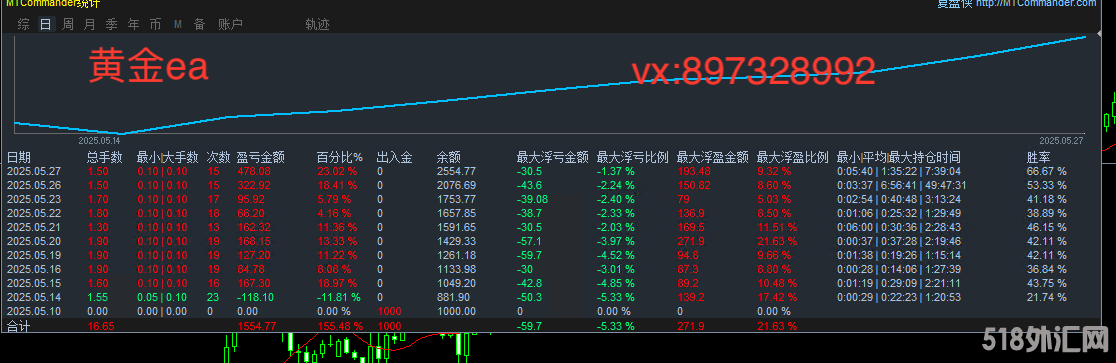Click balance value 2554.77

point(456,171)
